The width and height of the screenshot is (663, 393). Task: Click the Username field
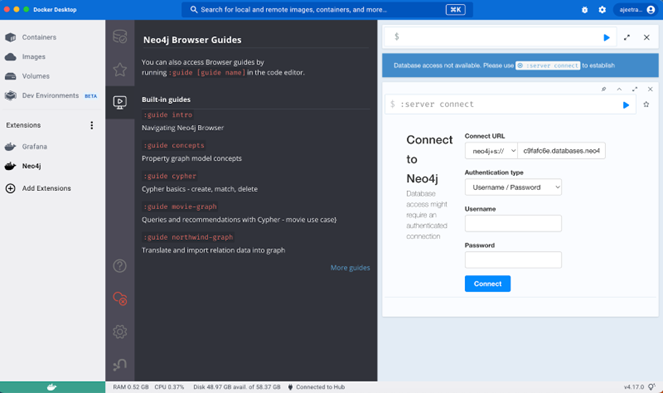pos(513,224)
